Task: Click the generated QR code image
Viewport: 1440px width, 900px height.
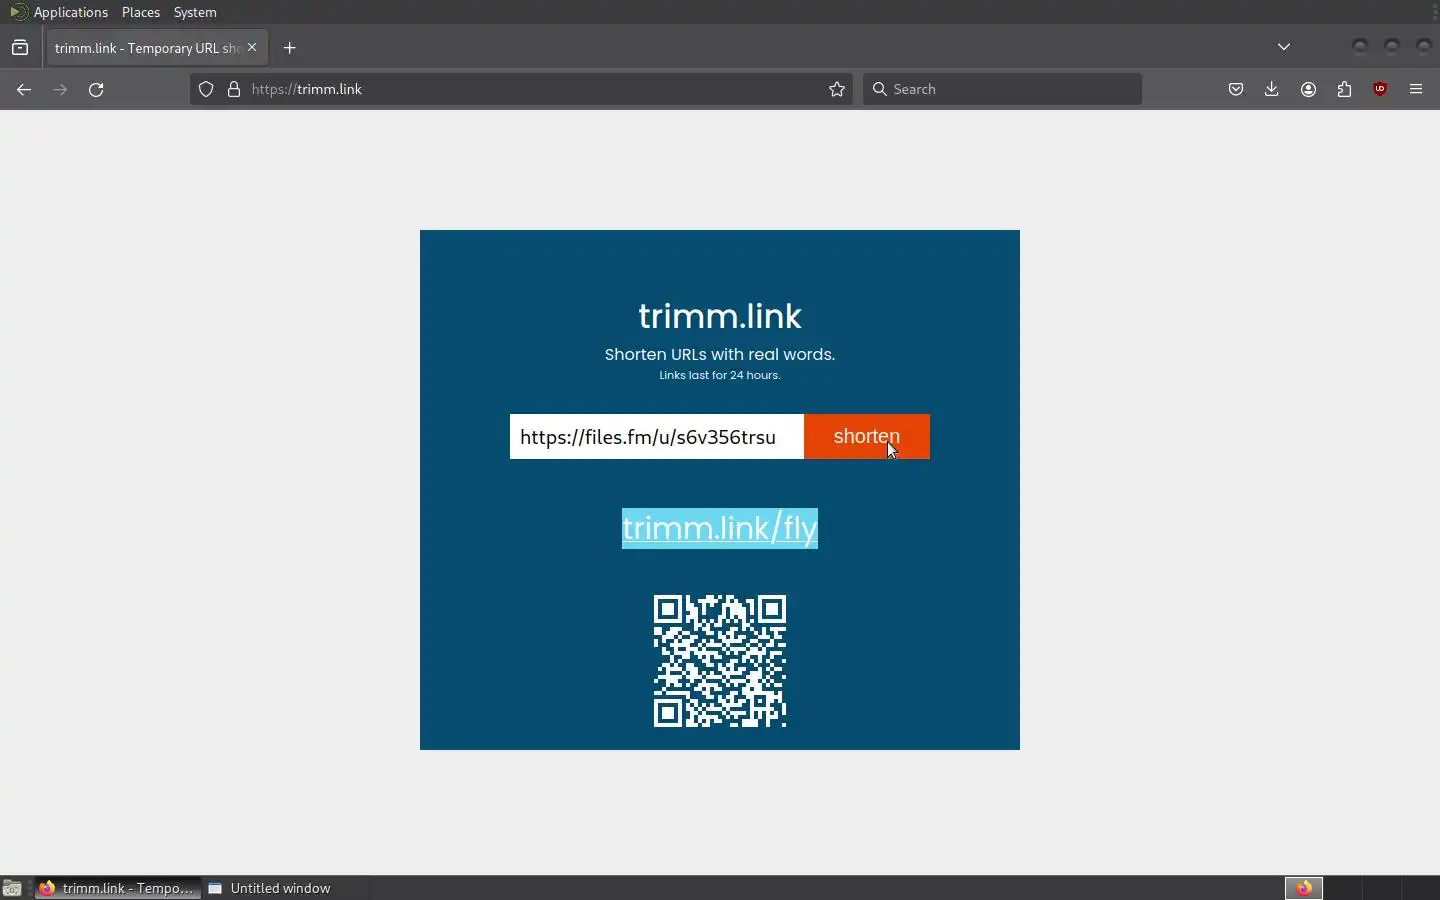Action: point(720,661)
